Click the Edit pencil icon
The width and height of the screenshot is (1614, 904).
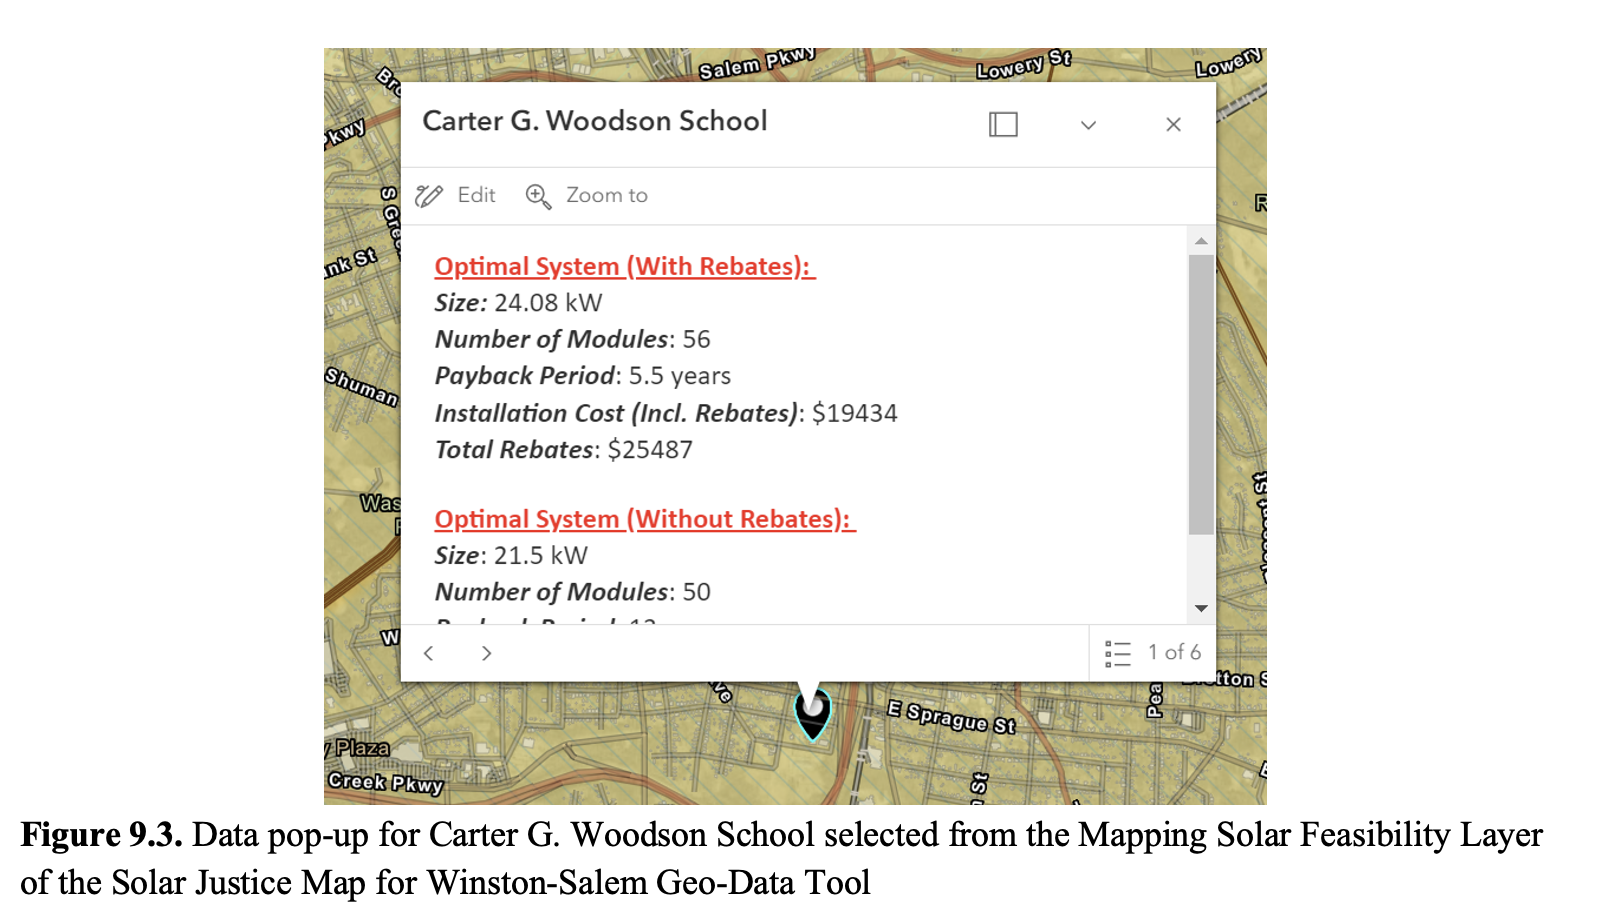point(429,196)
